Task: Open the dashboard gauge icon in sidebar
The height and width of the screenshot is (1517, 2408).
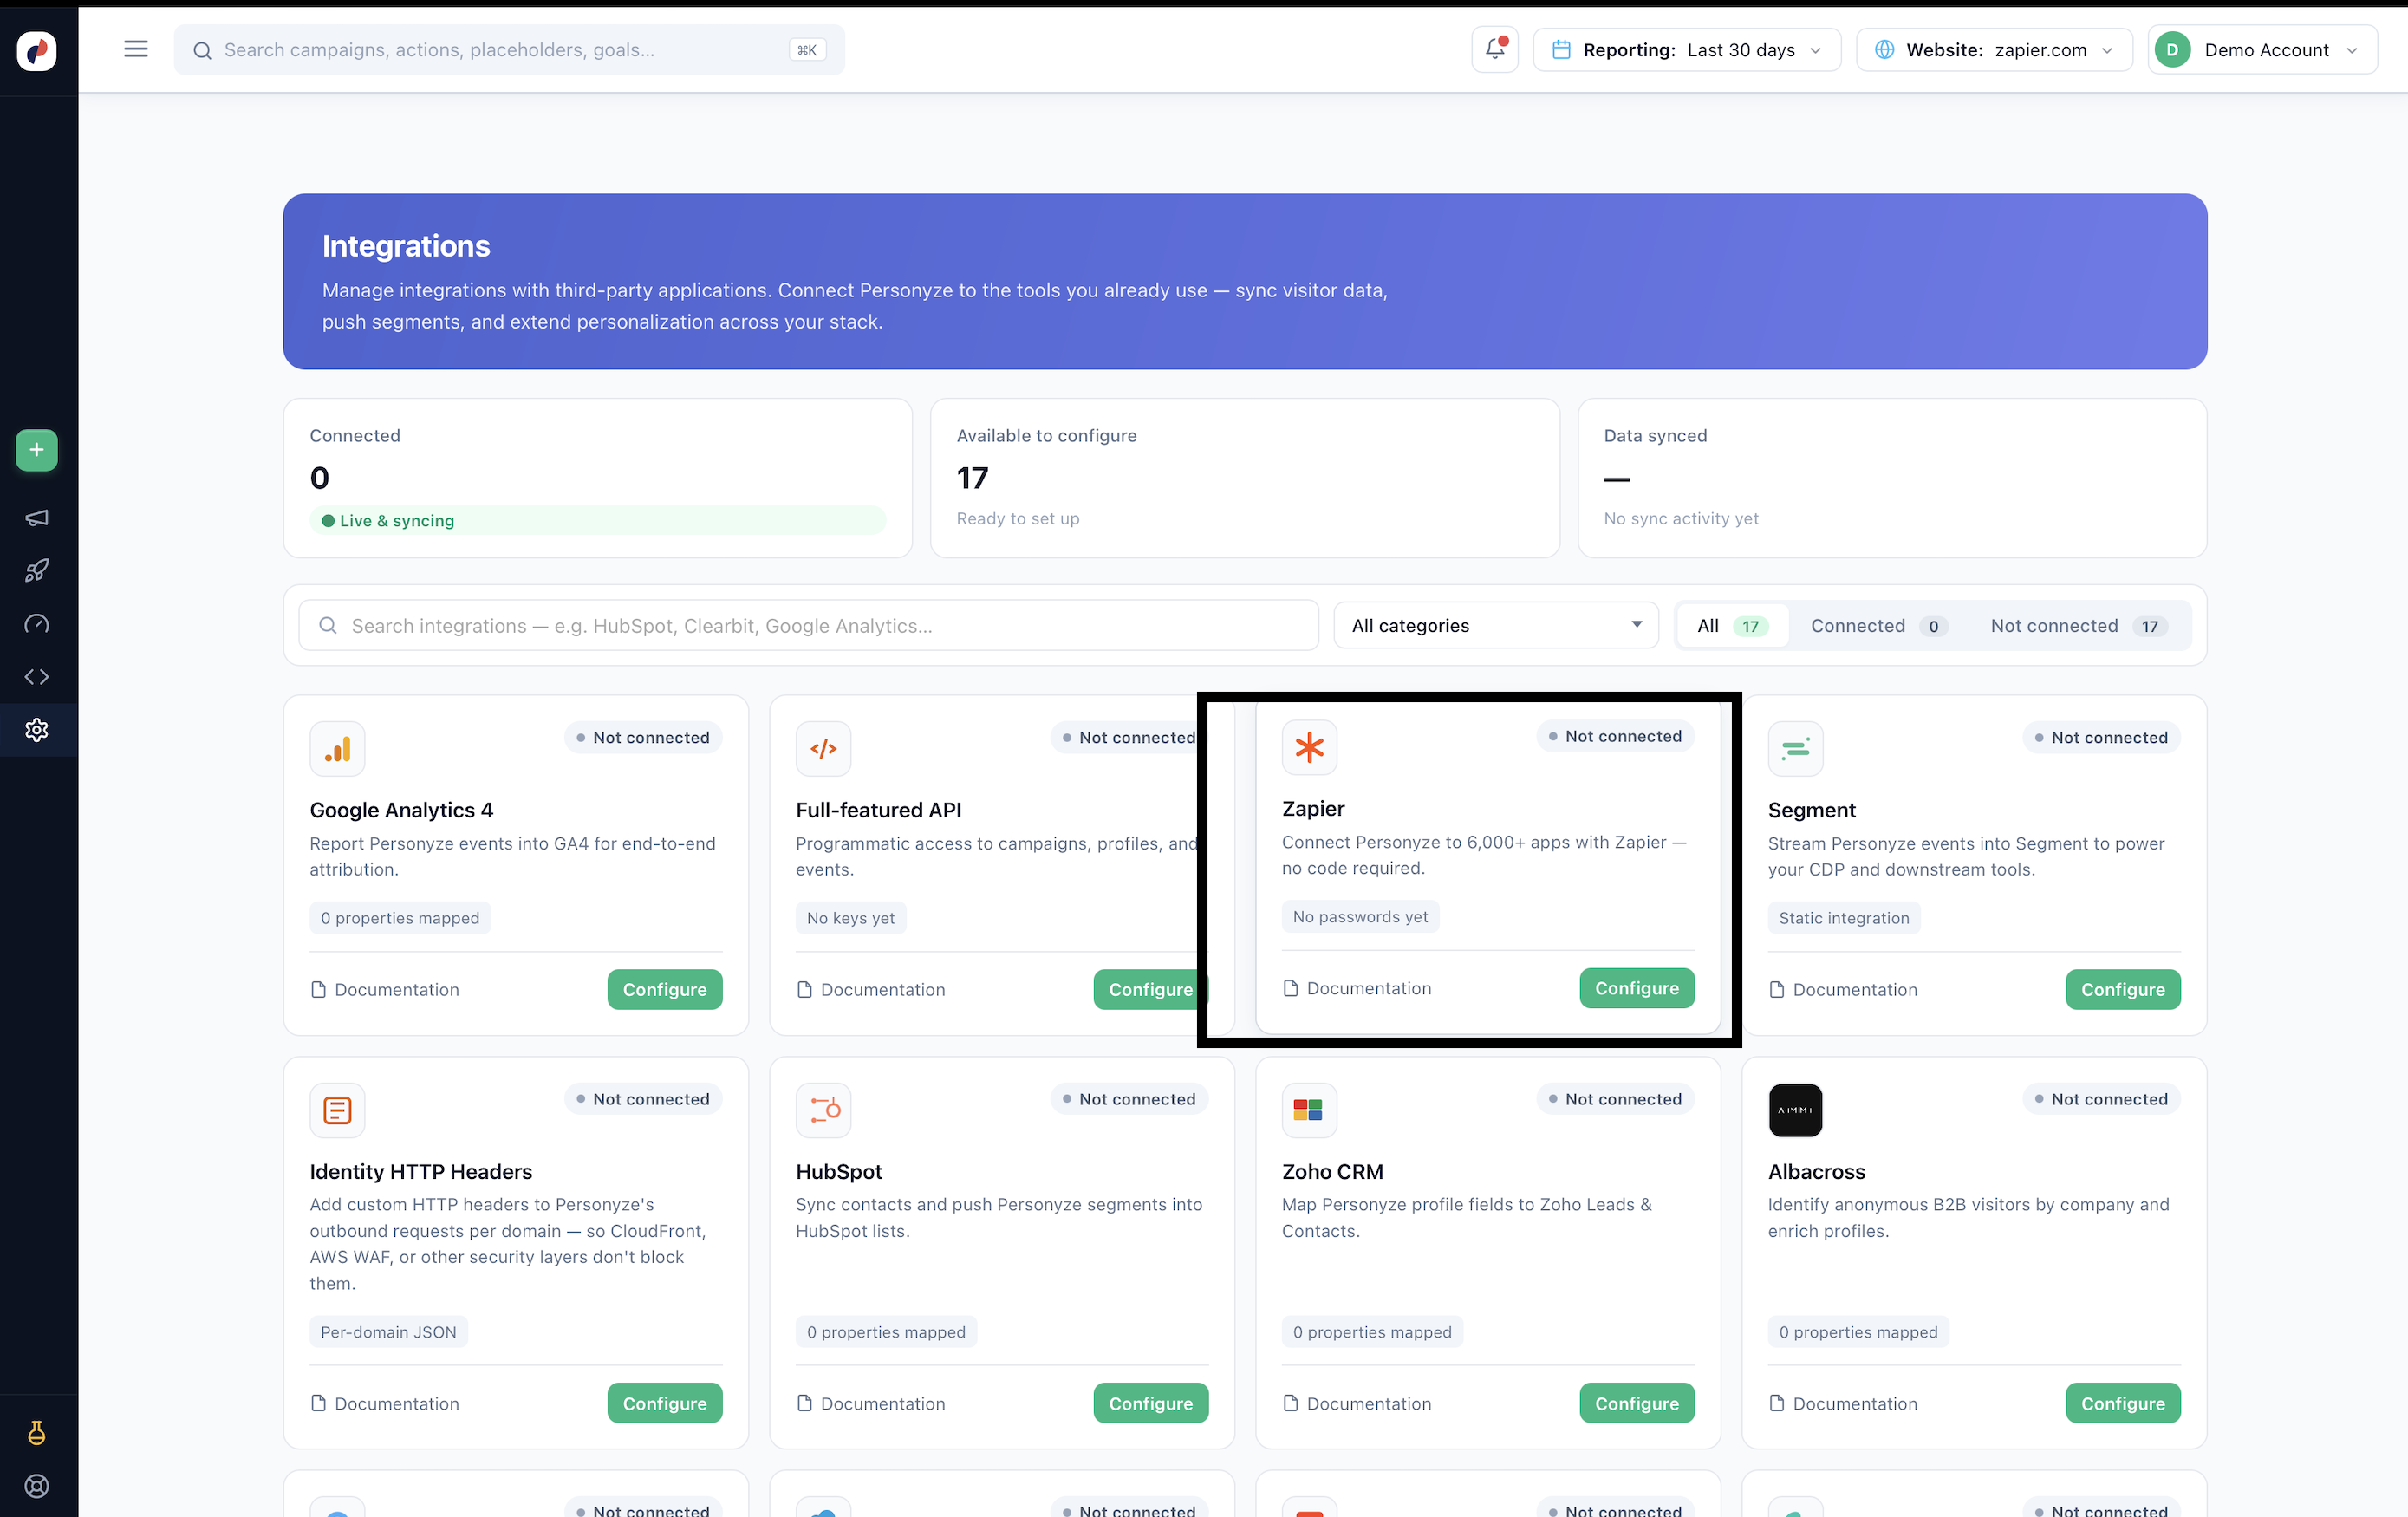Action: point(37,624)
